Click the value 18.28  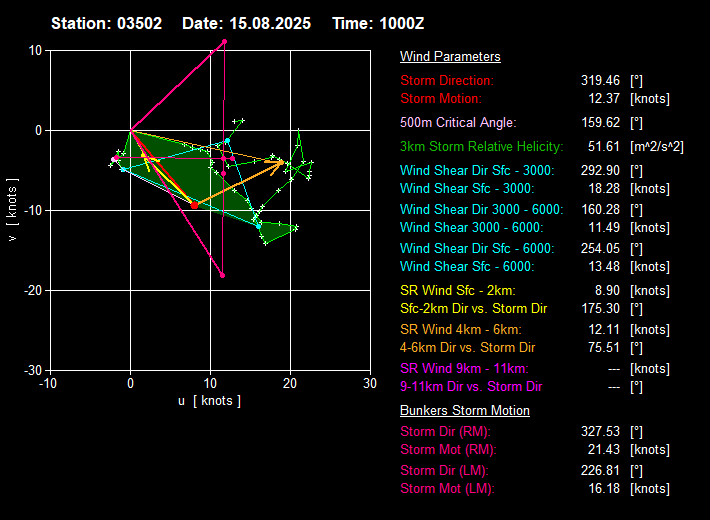pos(604,189)
